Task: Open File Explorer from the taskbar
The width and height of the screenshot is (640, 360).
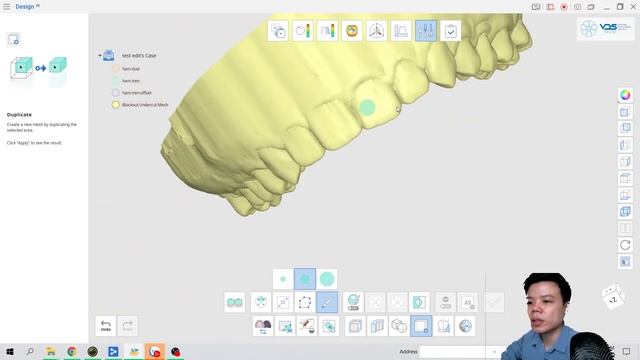Action: coord(51,351)
